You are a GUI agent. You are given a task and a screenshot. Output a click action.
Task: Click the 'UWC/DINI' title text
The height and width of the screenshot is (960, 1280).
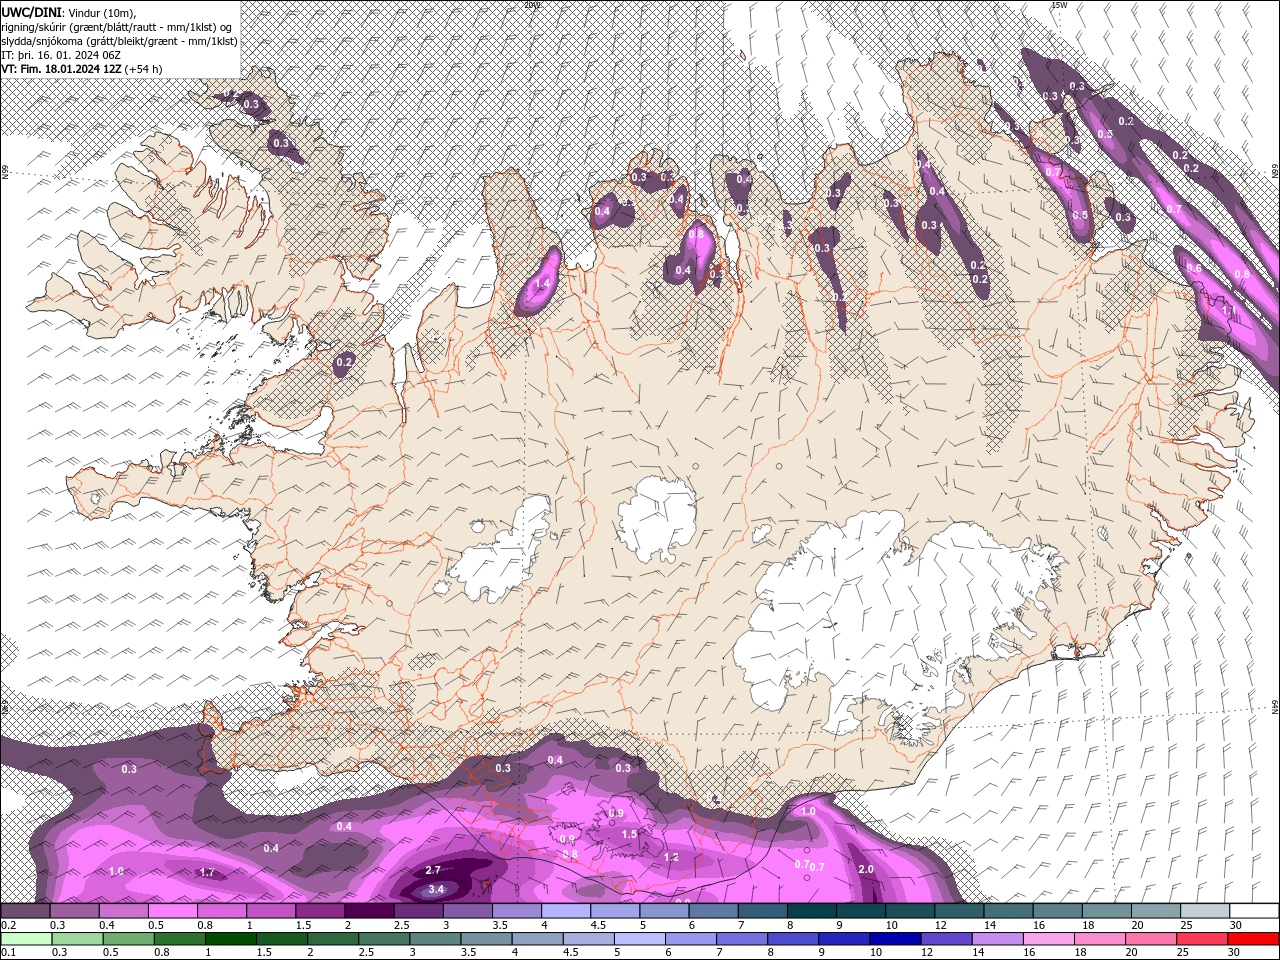tap(33, 11)
